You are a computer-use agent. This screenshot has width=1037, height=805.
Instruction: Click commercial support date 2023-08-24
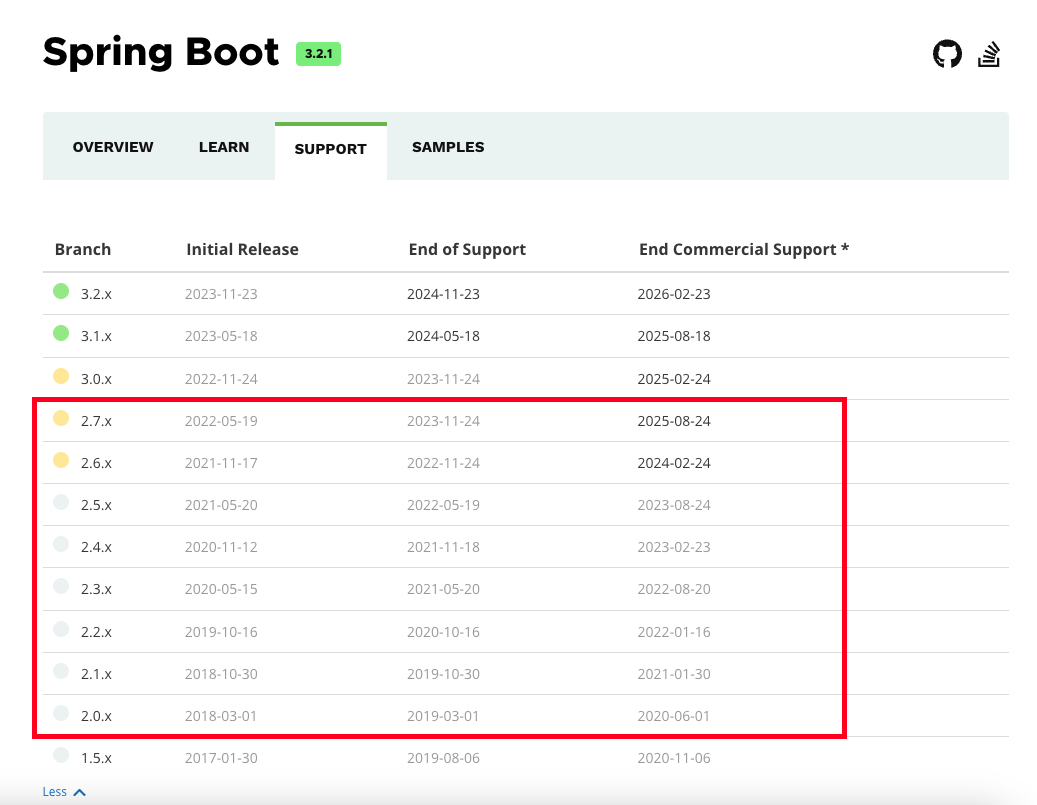point(674,505)
